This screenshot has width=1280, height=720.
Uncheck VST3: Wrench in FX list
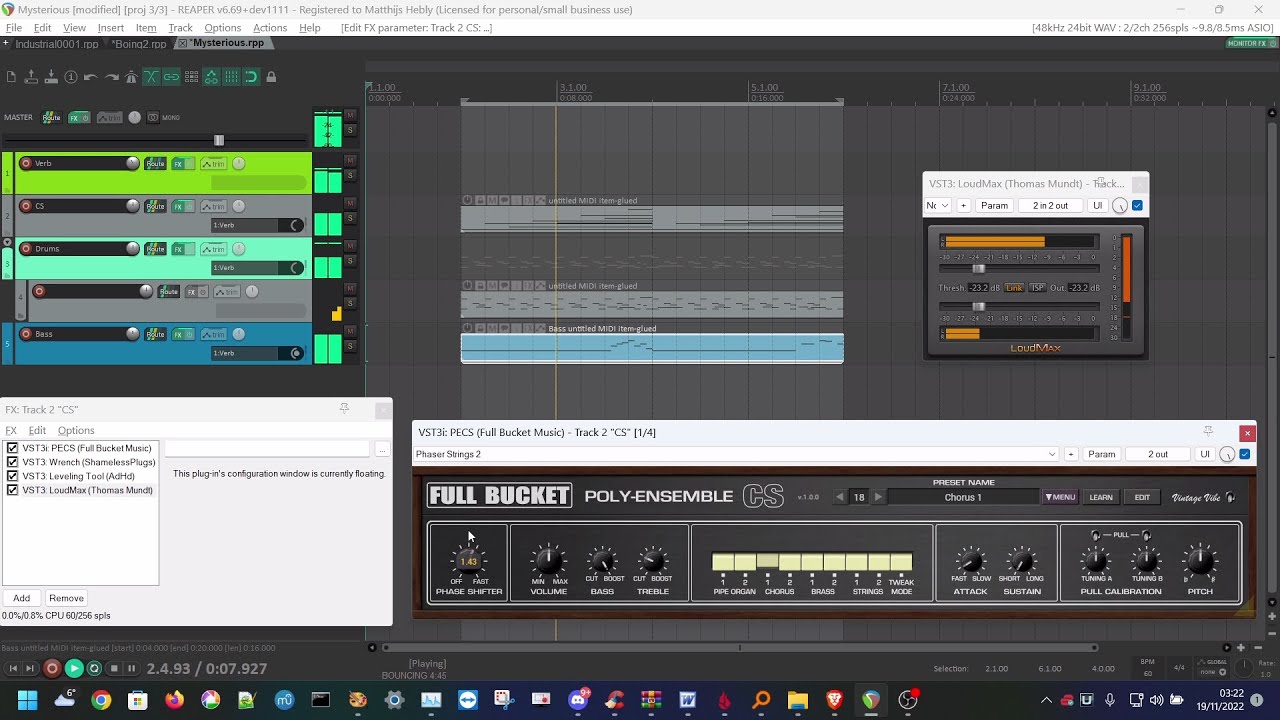click(13, 462)
